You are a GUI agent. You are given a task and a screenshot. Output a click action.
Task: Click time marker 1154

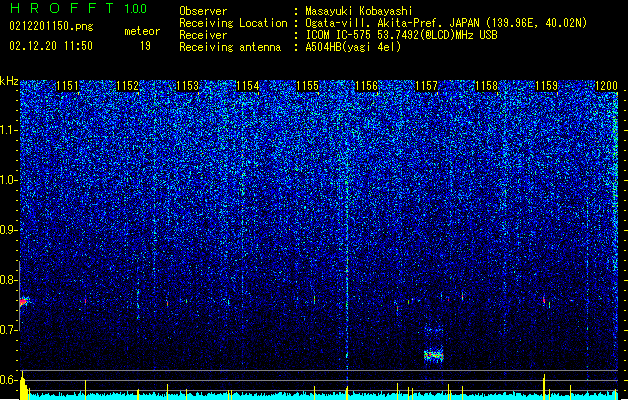(248, 86)
